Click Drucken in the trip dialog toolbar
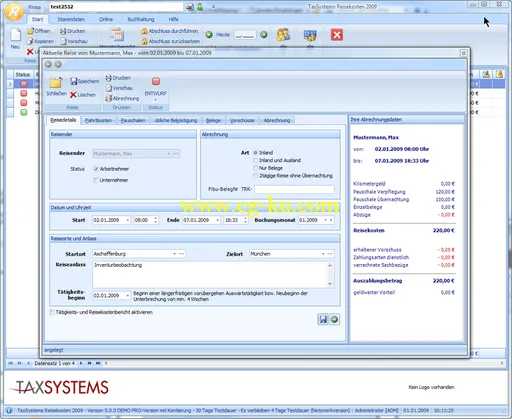512x419 pixels. point(118,78)
